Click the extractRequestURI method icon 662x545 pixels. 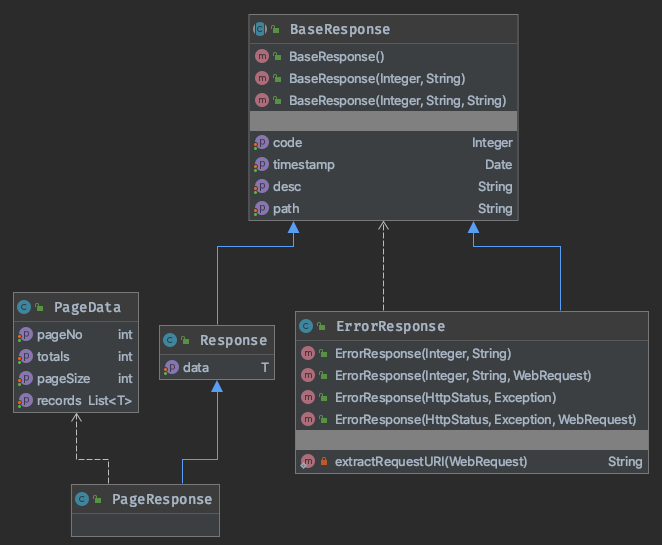[x=307, y=461]
